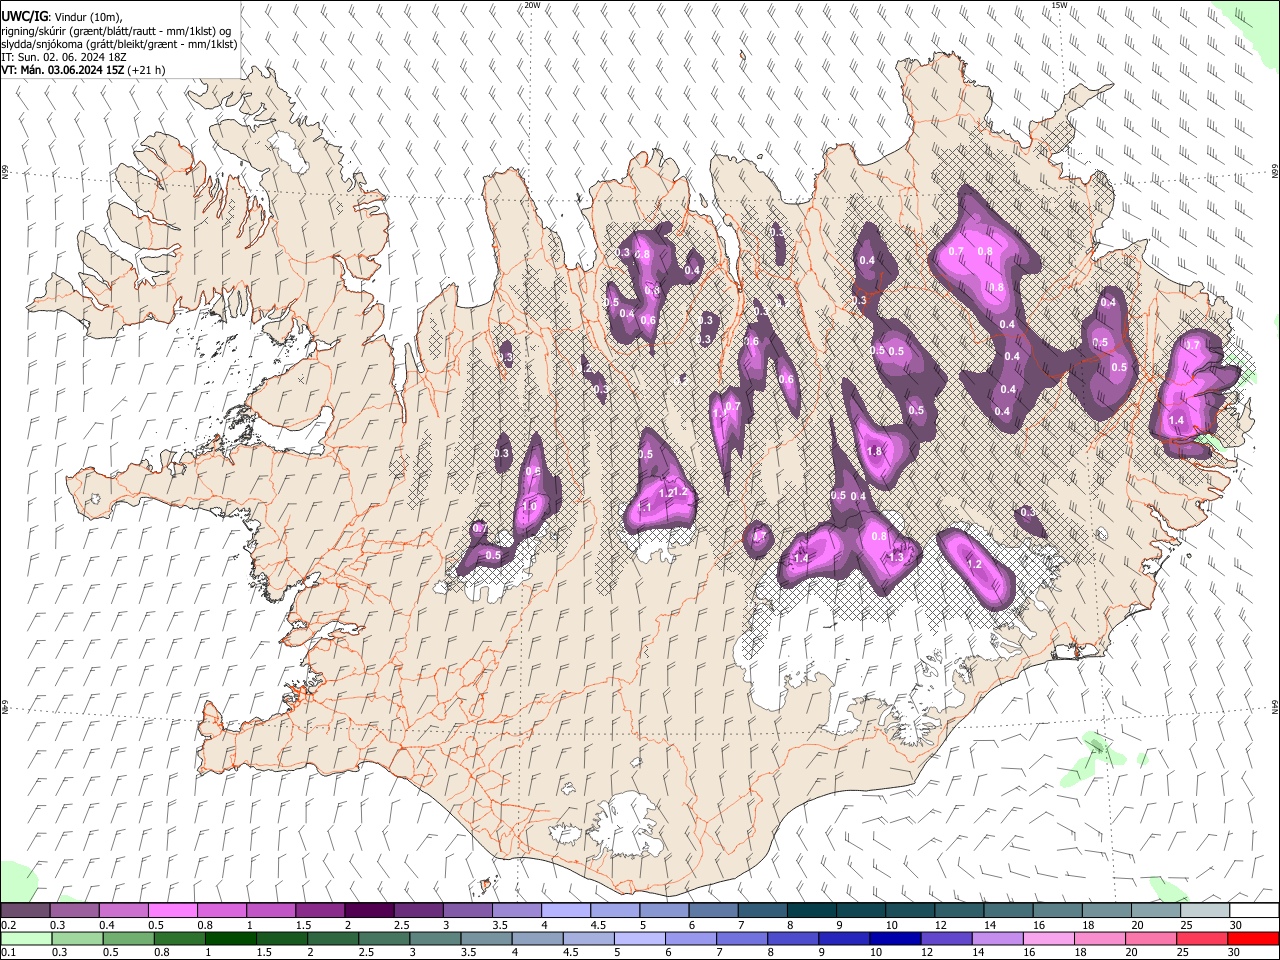Pick the bottom-scale swatch between 7 and 8
This screenshot has height=960, width=1280.
tap(742, 939)
